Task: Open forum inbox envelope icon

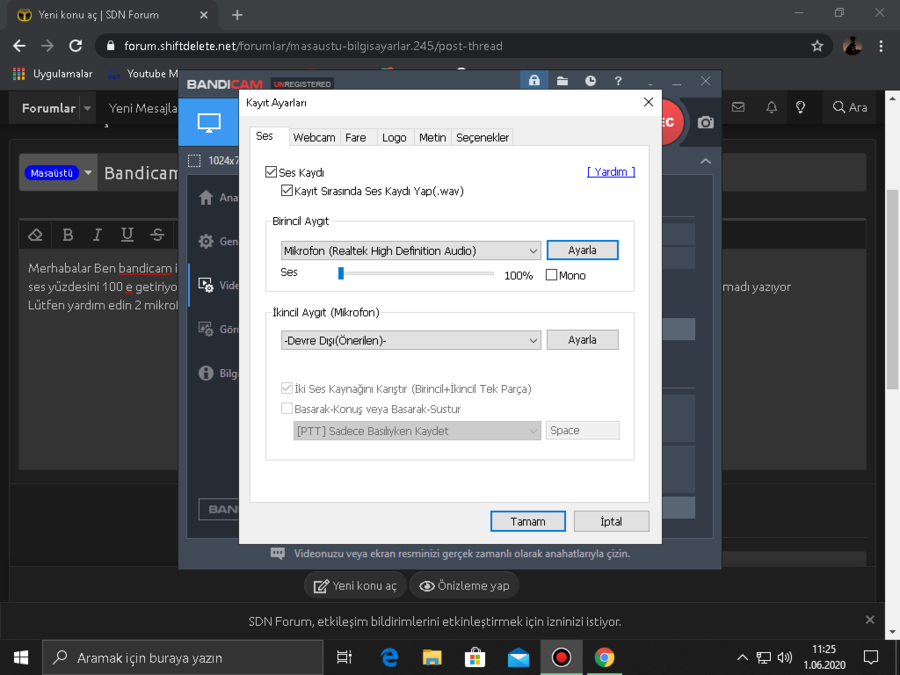Action: point(738,107)
